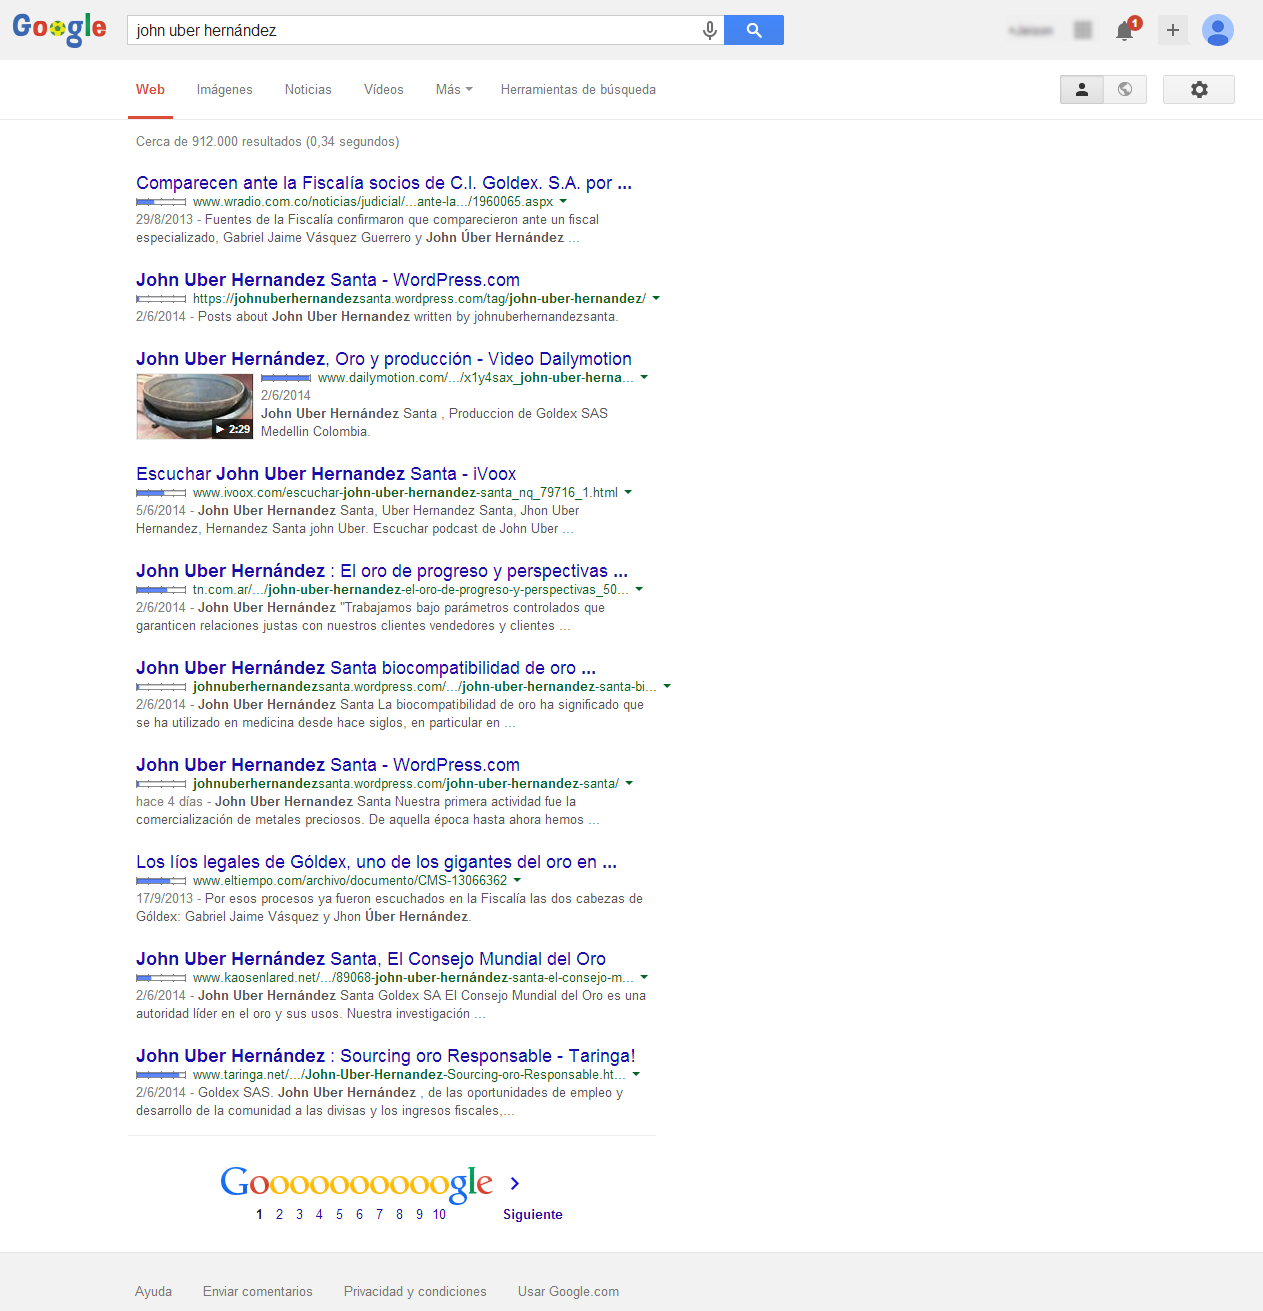Screen dimensions: 1263x1311
Task: Open 'Comparecen ante la Fiscalía socios' result
Action: (384, 183)
